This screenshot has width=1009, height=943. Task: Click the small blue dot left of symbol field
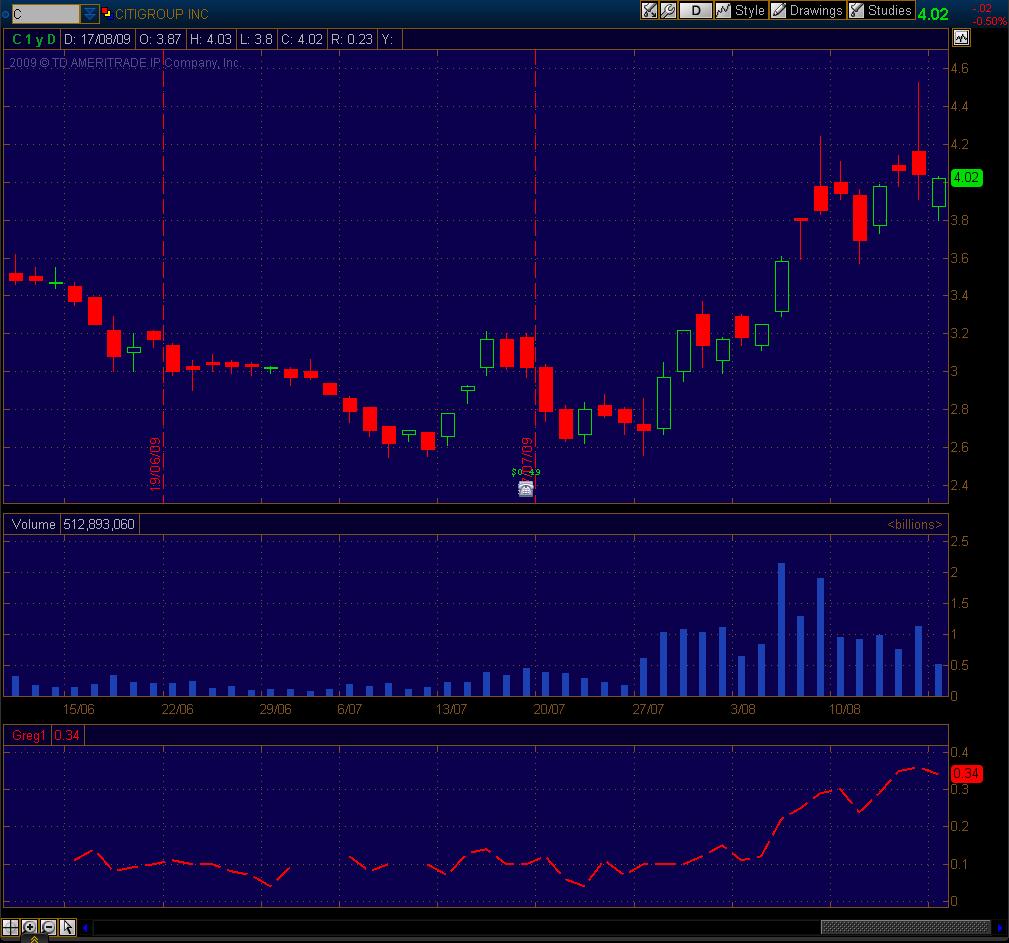5,14
